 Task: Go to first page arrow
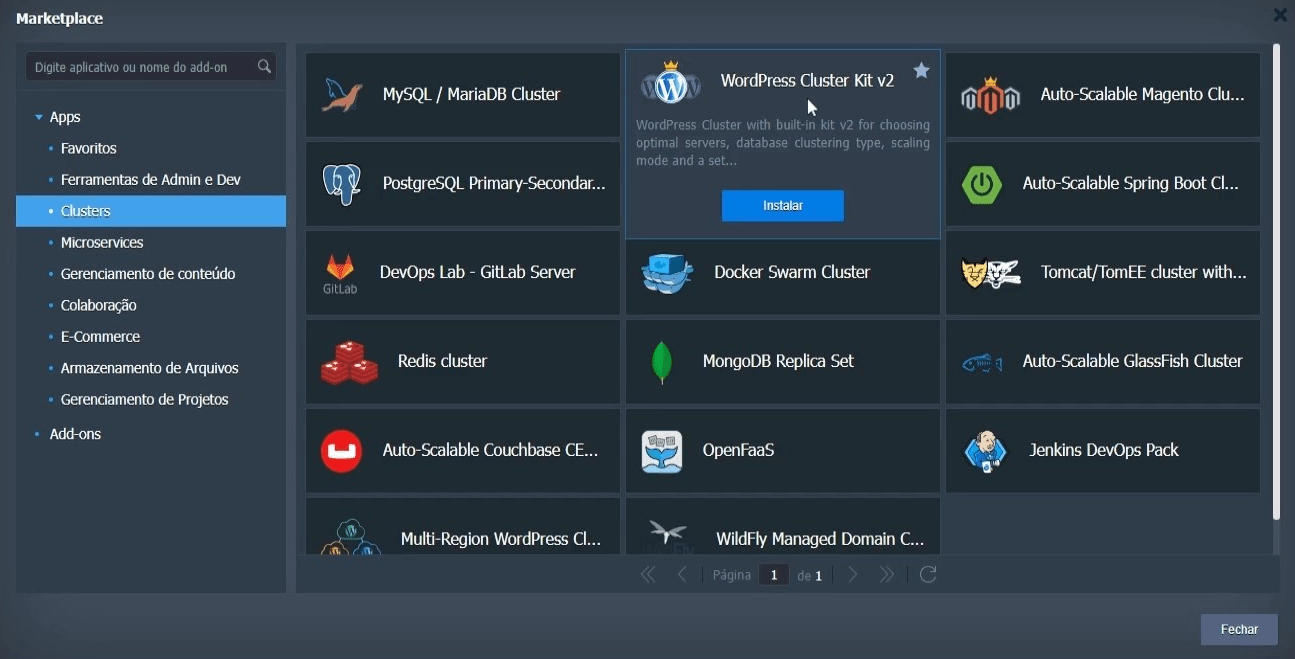pos(648,575)
